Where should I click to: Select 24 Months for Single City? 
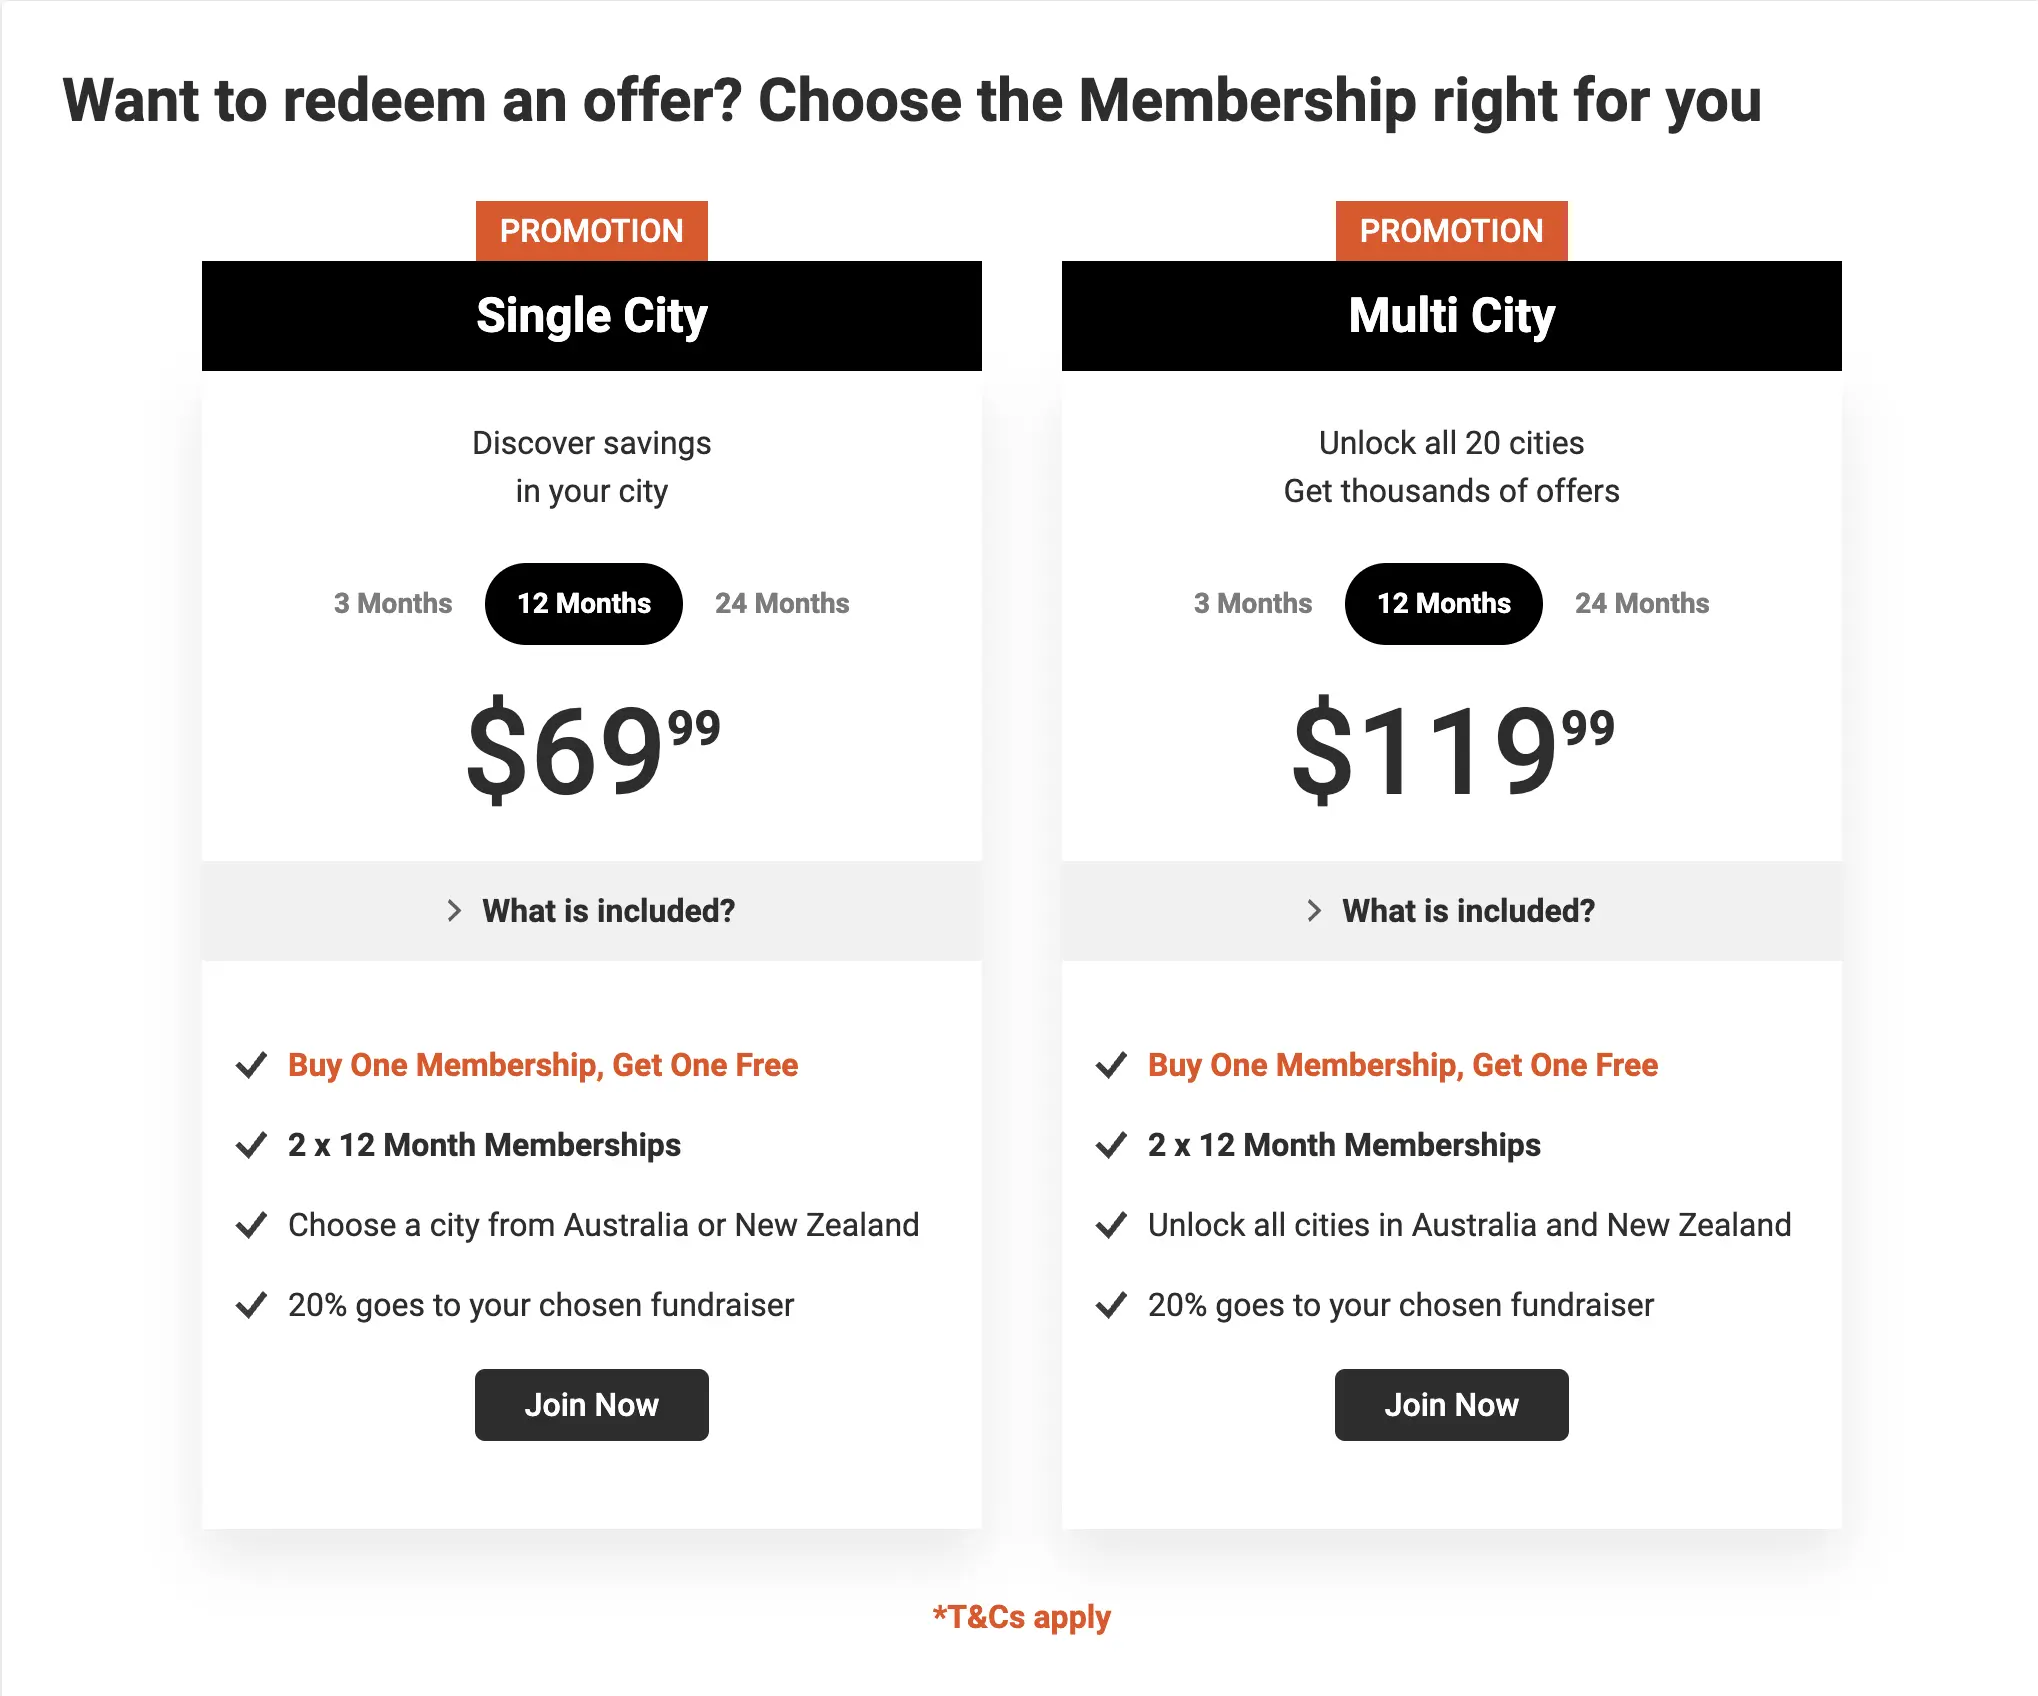tap(782, 603)
